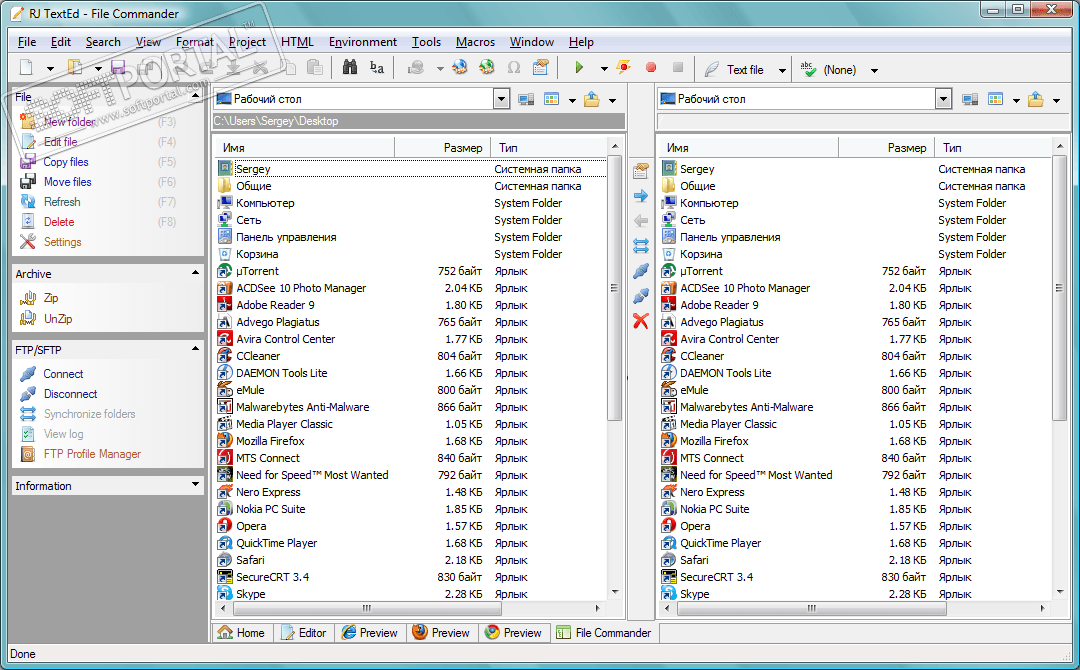Click the Move files link
The image size is (1080, 670).
pos(68,182)
